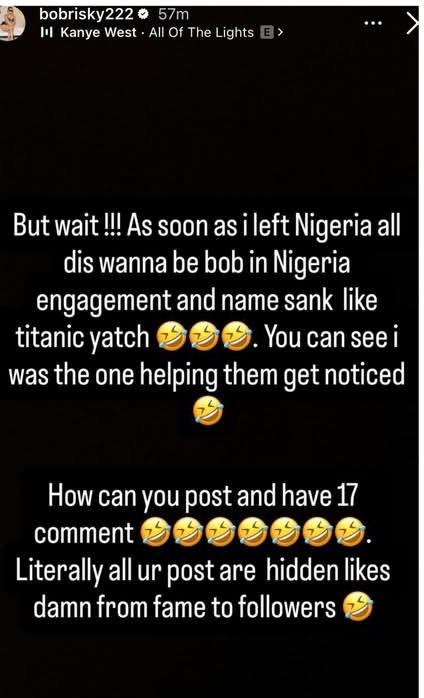Click the Literally all ur post line
Image resolution: width=424 pixels, height=698 pixels.
[x=203, y=572]
